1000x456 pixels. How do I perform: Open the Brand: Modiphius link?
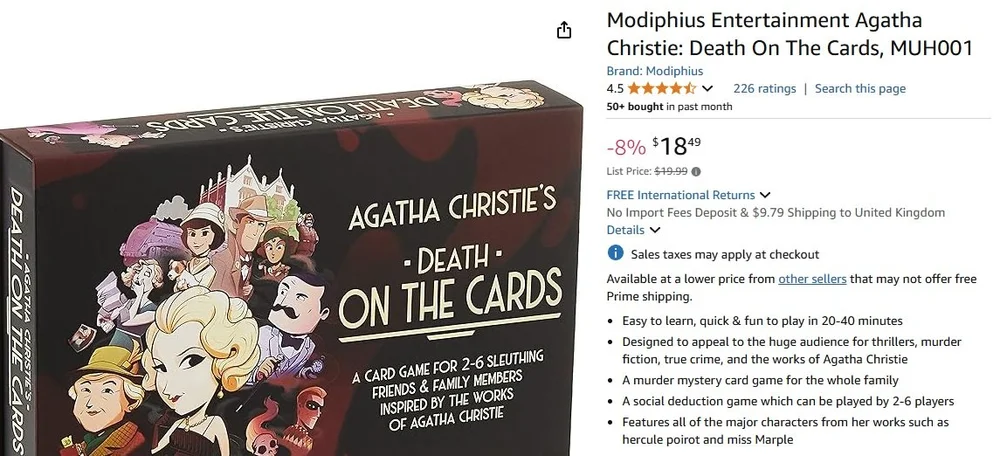[654, 71]
